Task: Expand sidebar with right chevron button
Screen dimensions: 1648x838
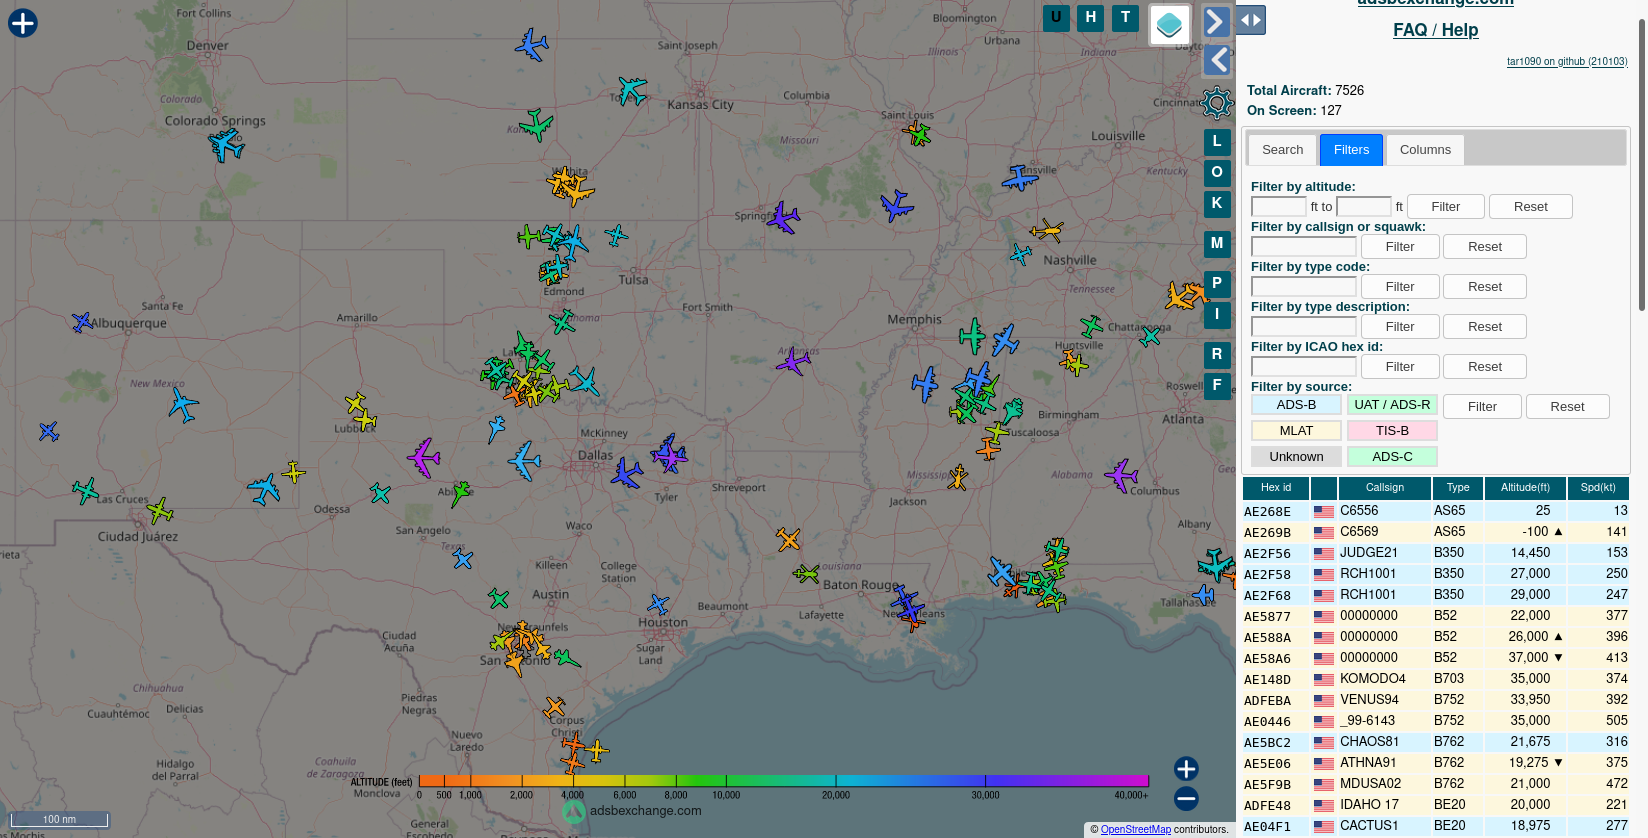Action: pos(1216,21)
